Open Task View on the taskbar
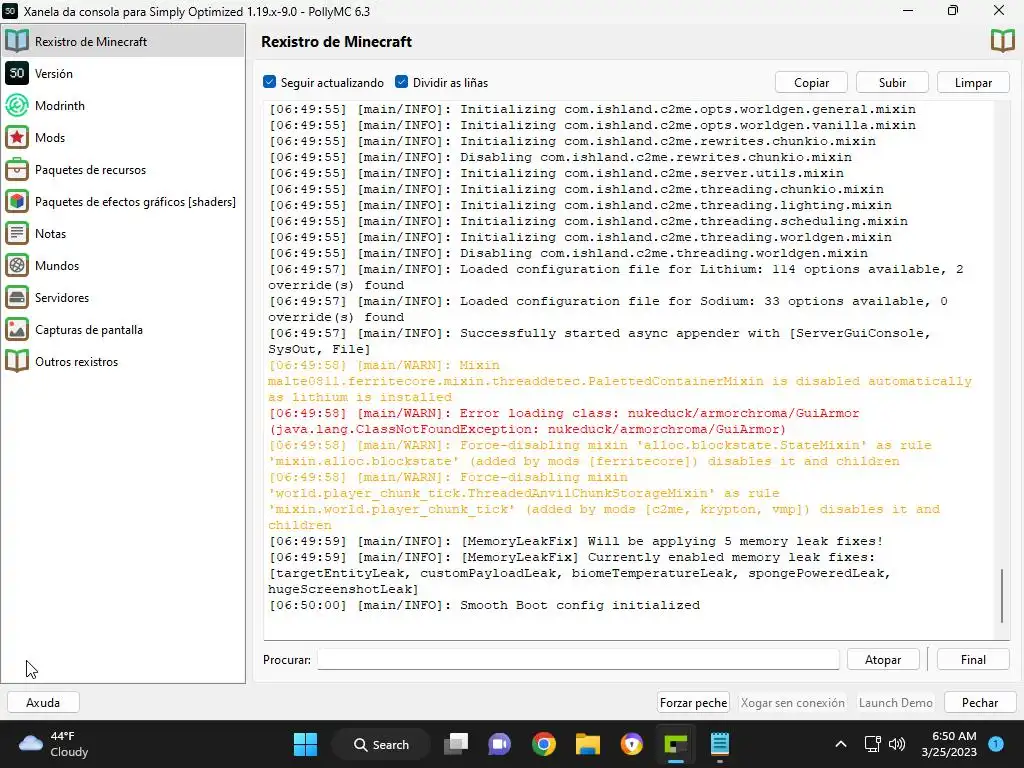This screenshot has height=768, width=1024. pyautogui.click(x=456, y=744)
